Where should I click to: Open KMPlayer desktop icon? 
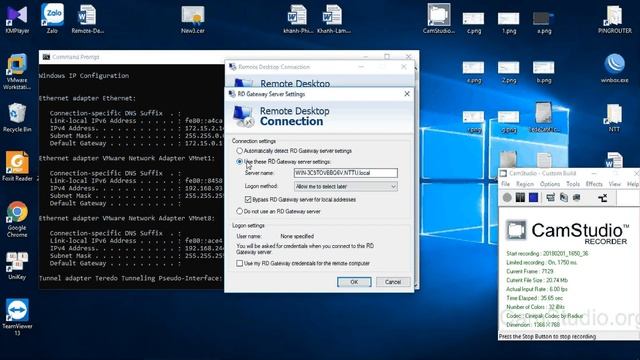[x=17, y=18]
